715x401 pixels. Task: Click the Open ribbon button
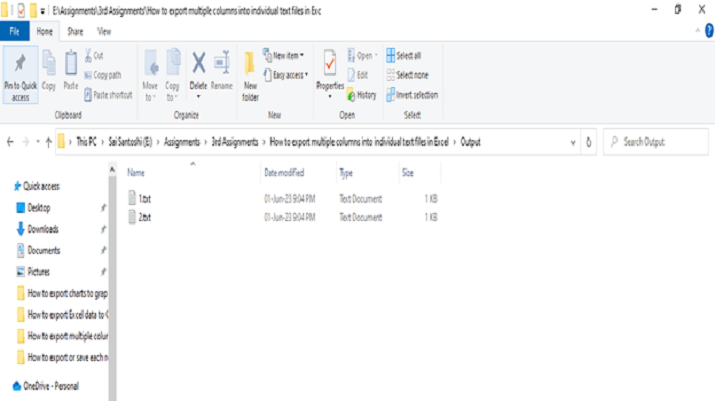(363, 56)
